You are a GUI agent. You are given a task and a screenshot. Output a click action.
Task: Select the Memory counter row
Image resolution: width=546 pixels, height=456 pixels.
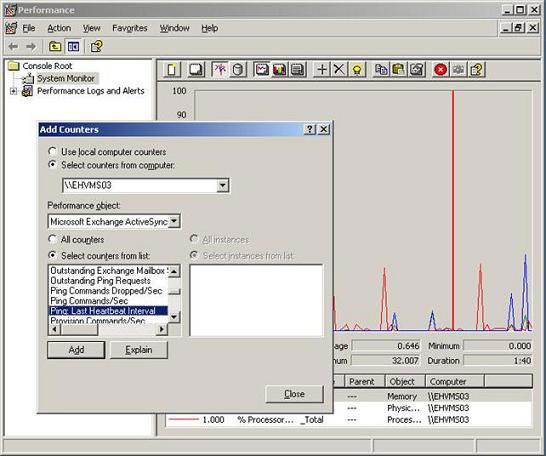click(432, 396)
